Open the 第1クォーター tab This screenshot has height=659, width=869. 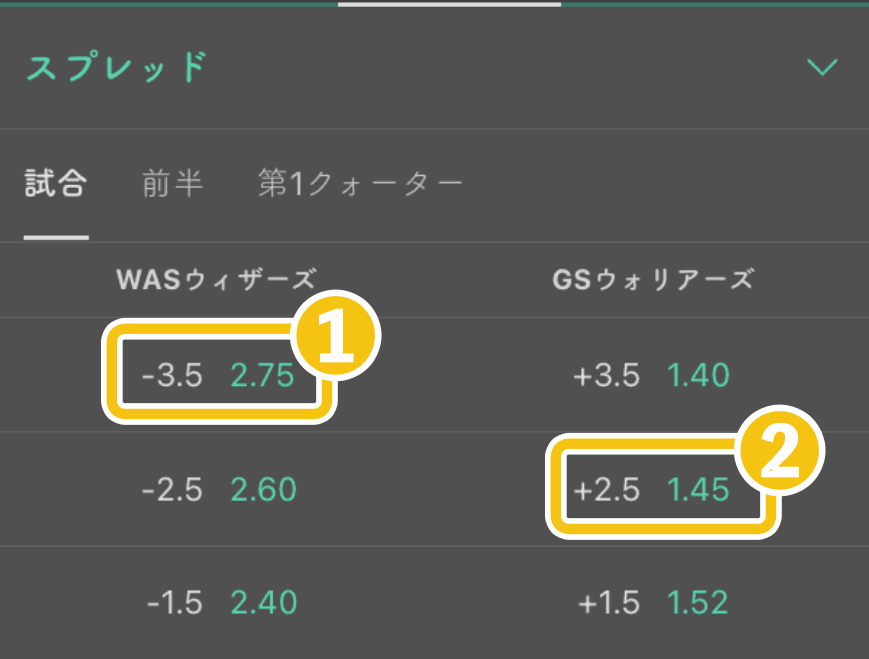(x=360, y=183)
